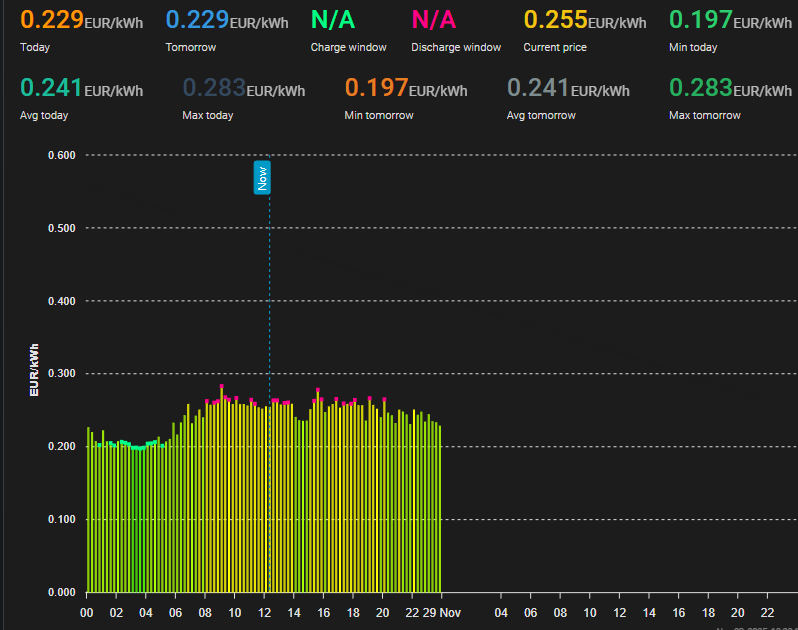Screen dimensions: 798x630
Task: Click the 00 hour label on x-axis
Action: click(87, 612)
